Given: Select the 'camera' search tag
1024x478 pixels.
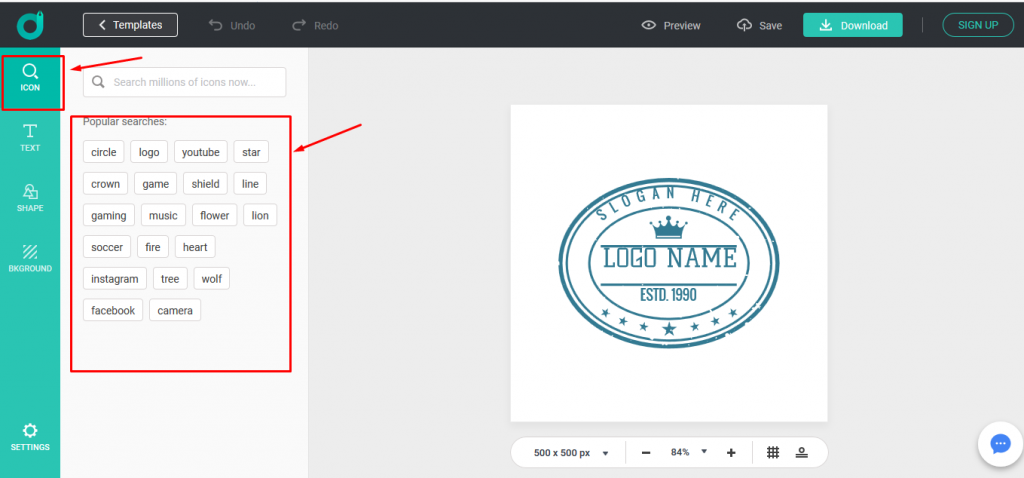Looking at the screenshot, I should [x=174, y=310].
